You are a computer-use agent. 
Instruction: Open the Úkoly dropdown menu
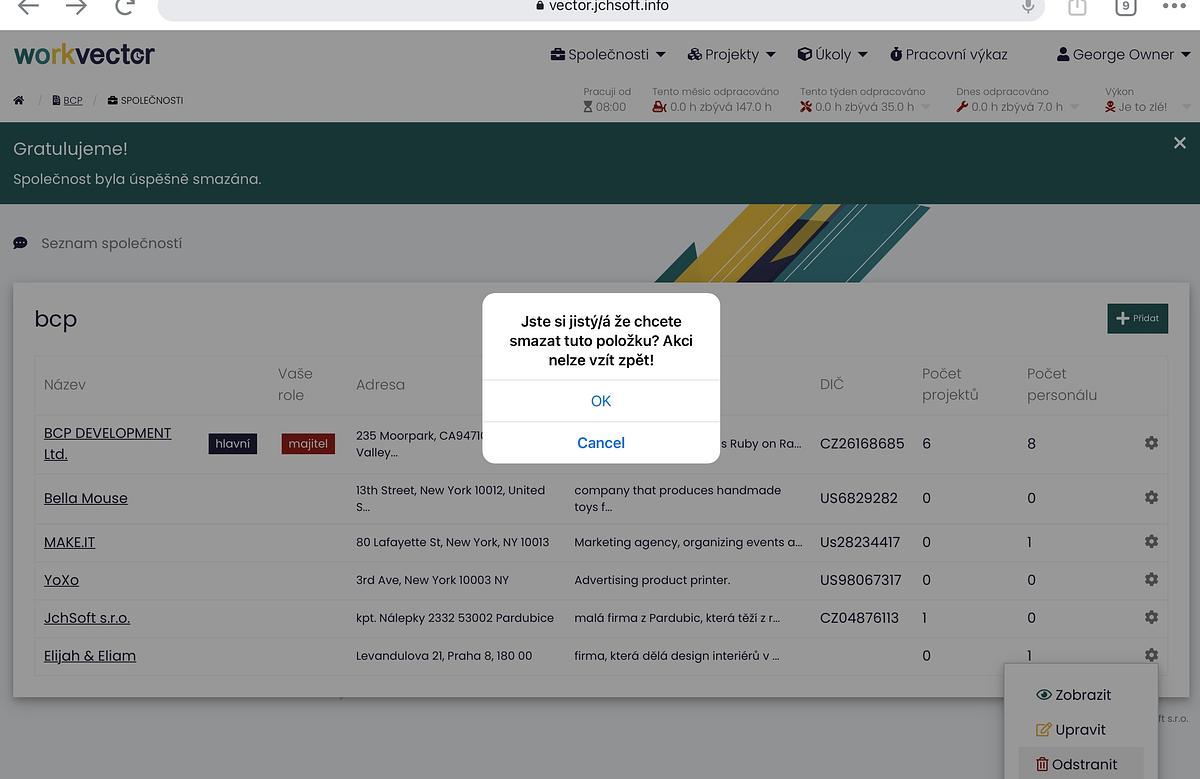click(x=832, y=54)
